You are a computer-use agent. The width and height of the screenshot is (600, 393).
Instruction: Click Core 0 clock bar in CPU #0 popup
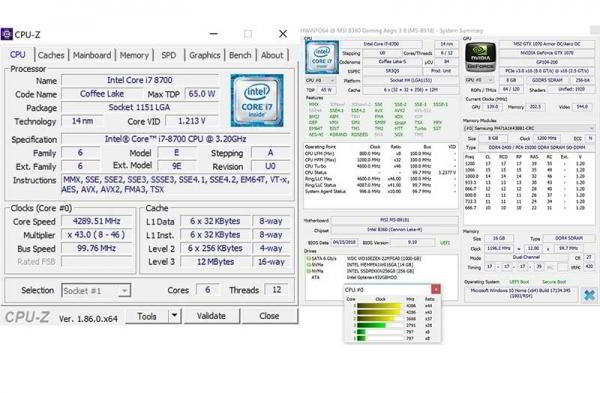pyautogui.click(x=380, y=306)
